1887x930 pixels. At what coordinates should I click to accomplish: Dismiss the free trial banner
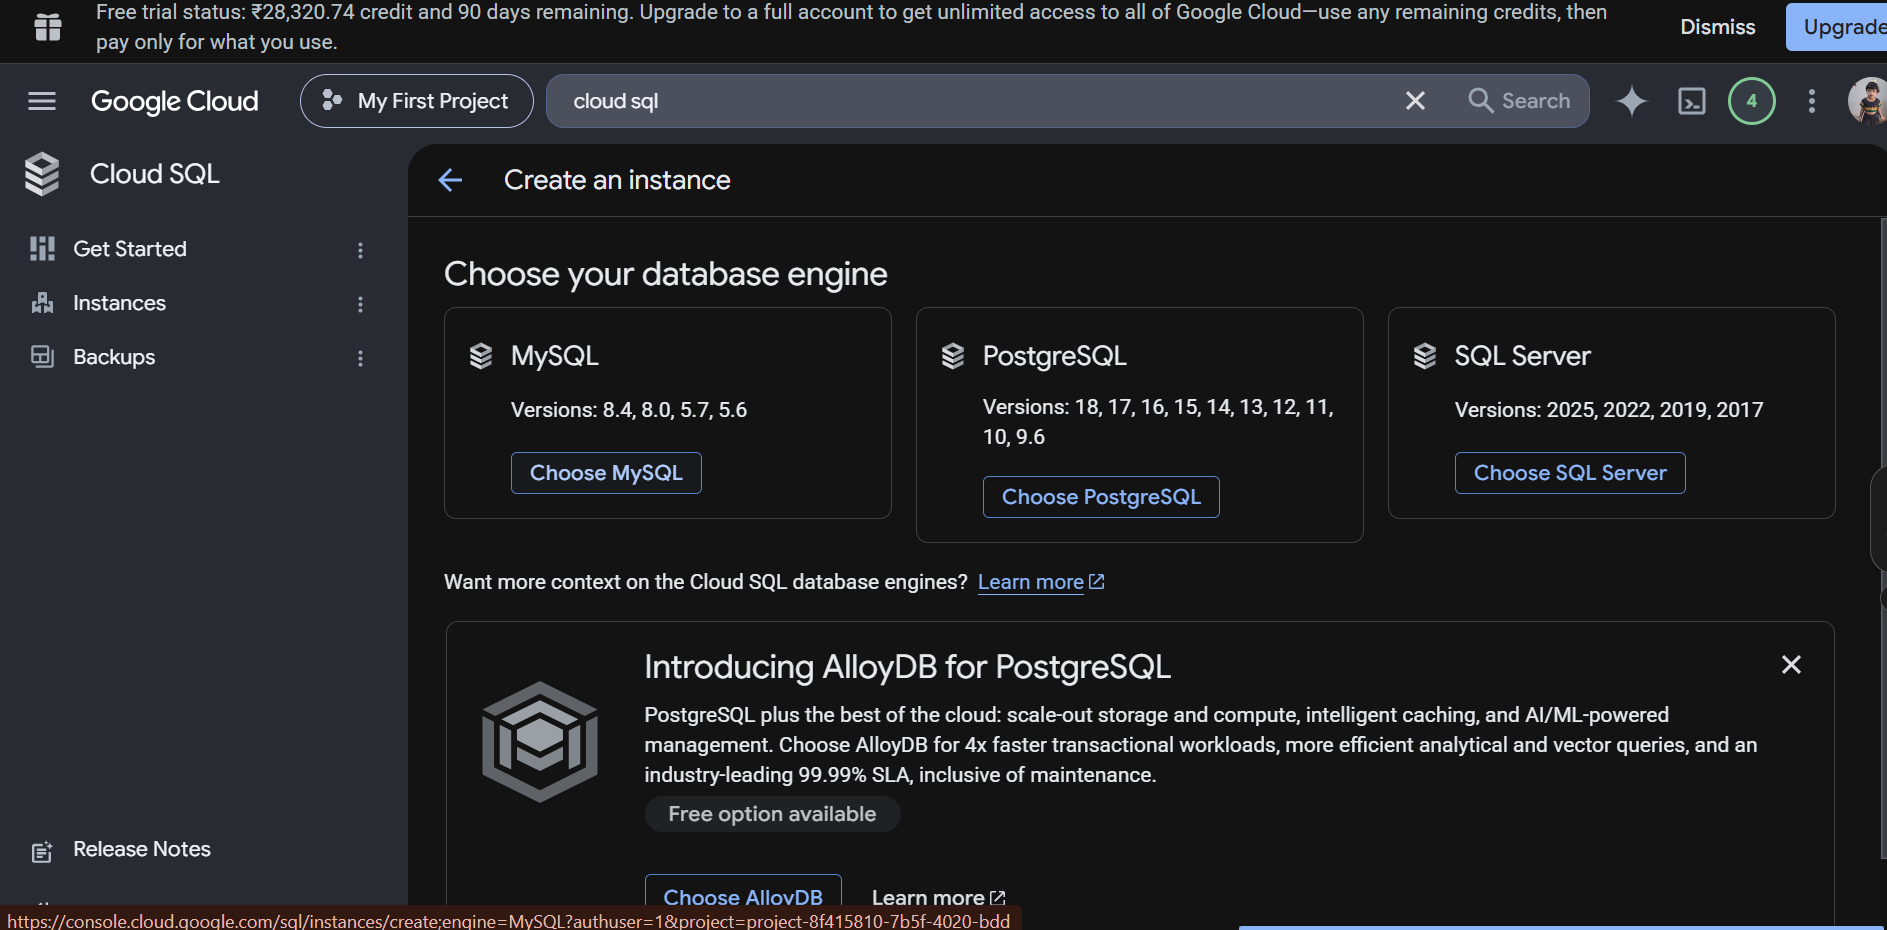[1717, 27]
